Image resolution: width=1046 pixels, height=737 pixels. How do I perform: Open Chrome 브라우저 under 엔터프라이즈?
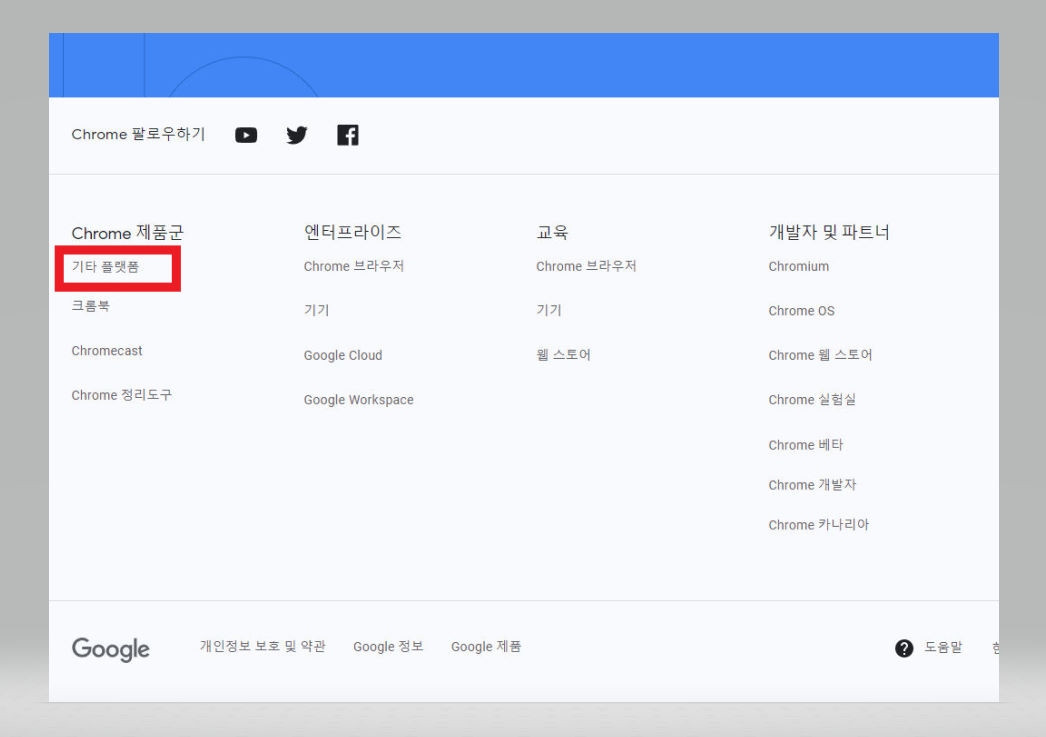354,266
